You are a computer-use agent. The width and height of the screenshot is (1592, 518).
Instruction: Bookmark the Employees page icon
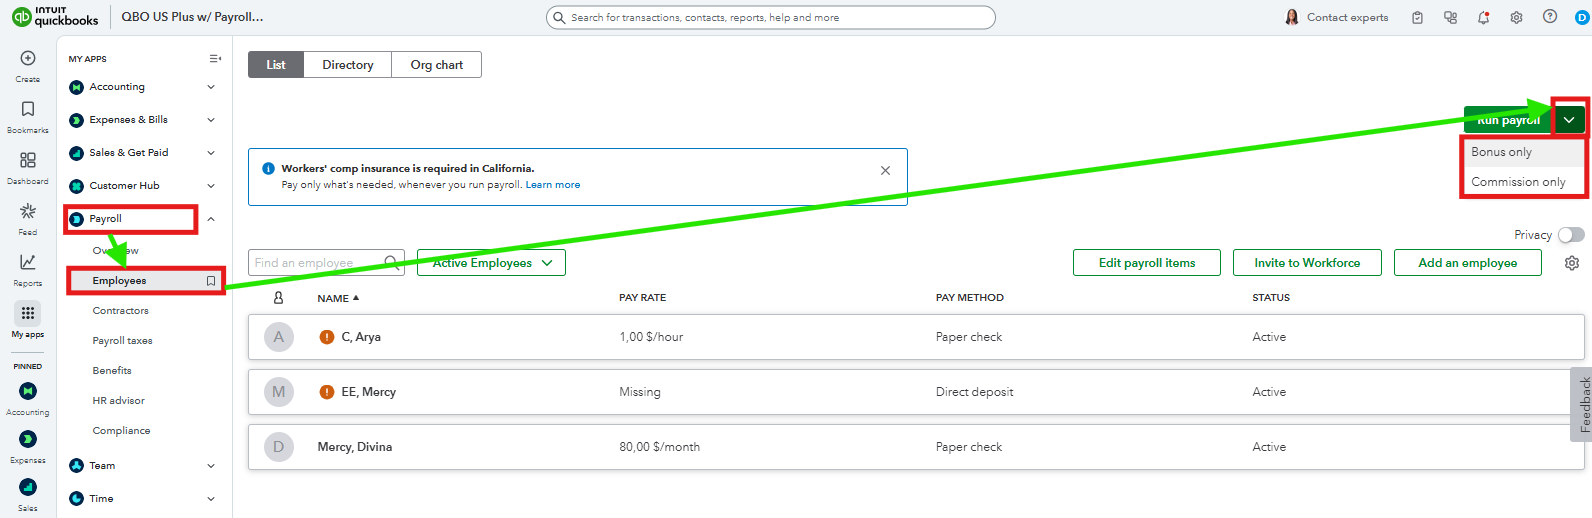coord(211,281)
